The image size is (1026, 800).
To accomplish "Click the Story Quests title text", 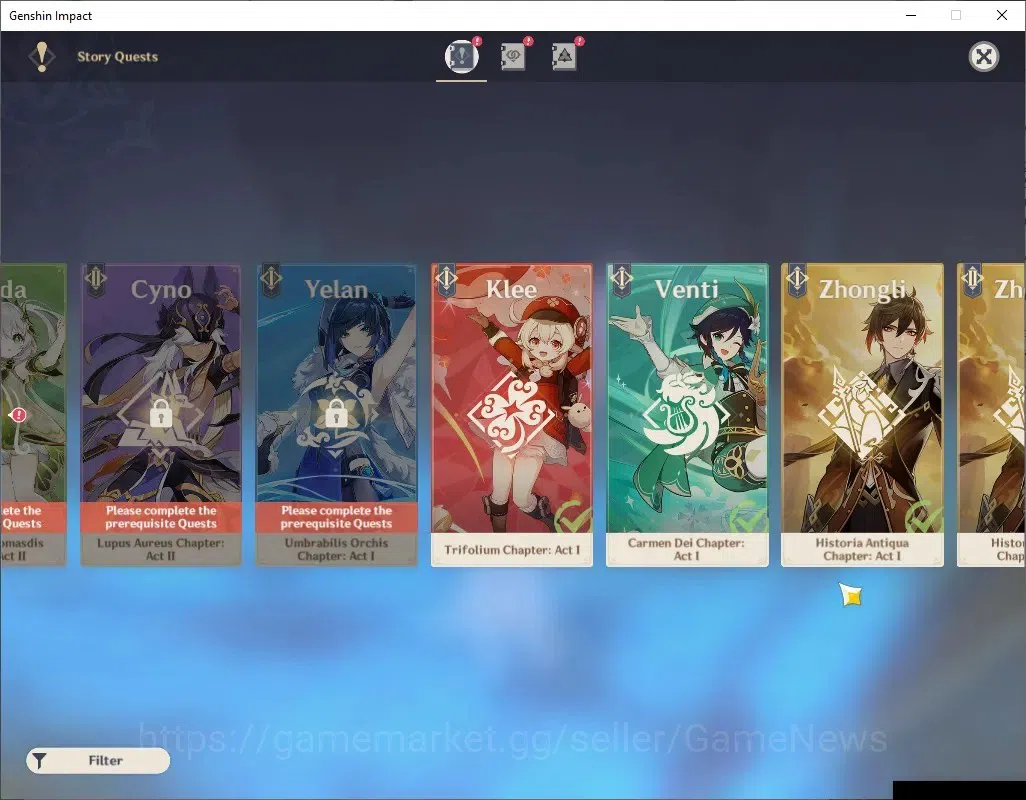I will click(x=118, y=57).
